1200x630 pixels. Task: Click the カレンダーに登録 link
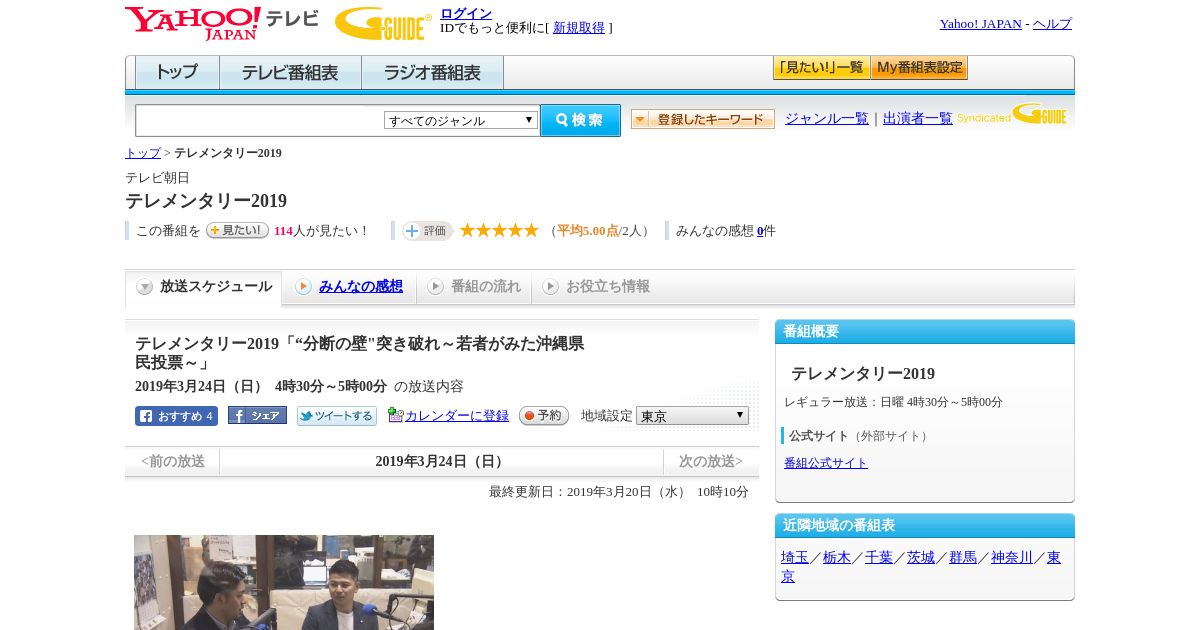tap(457, 415)
